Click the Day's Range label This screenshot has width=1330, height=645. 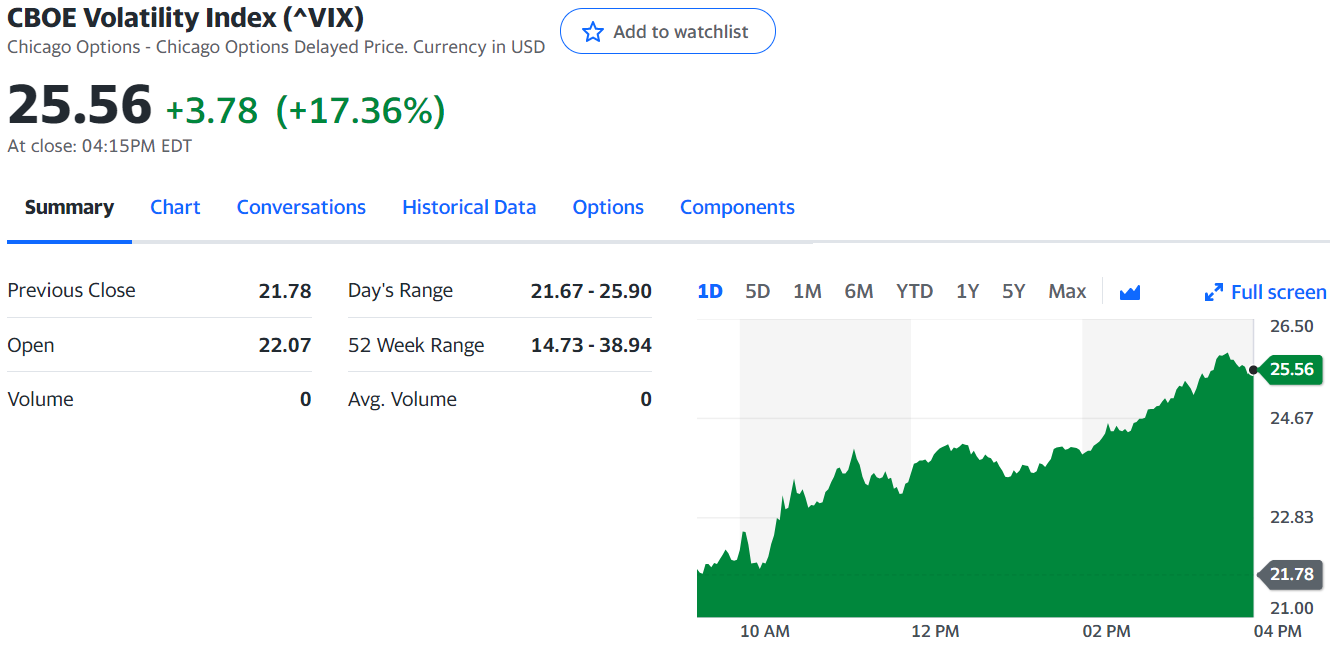click(x=400, y=291)
